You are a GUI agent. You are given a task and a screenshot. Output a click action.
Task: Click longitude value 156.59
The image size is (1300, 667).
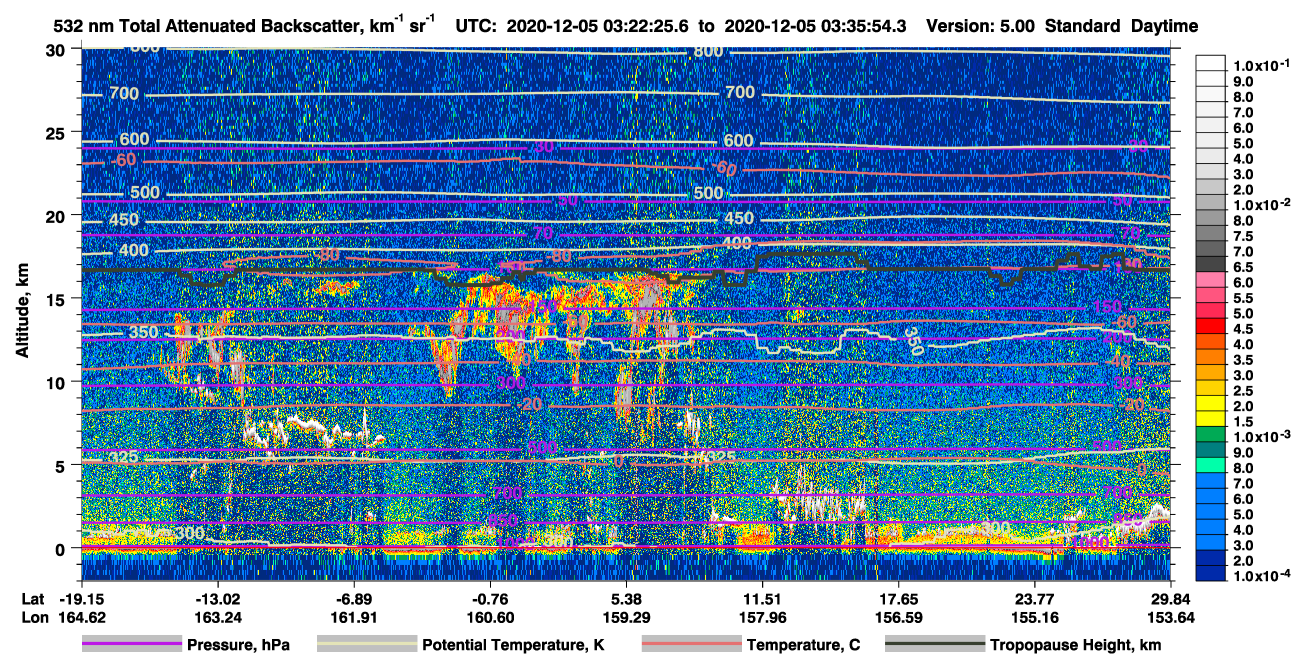[x=898, y=617]
